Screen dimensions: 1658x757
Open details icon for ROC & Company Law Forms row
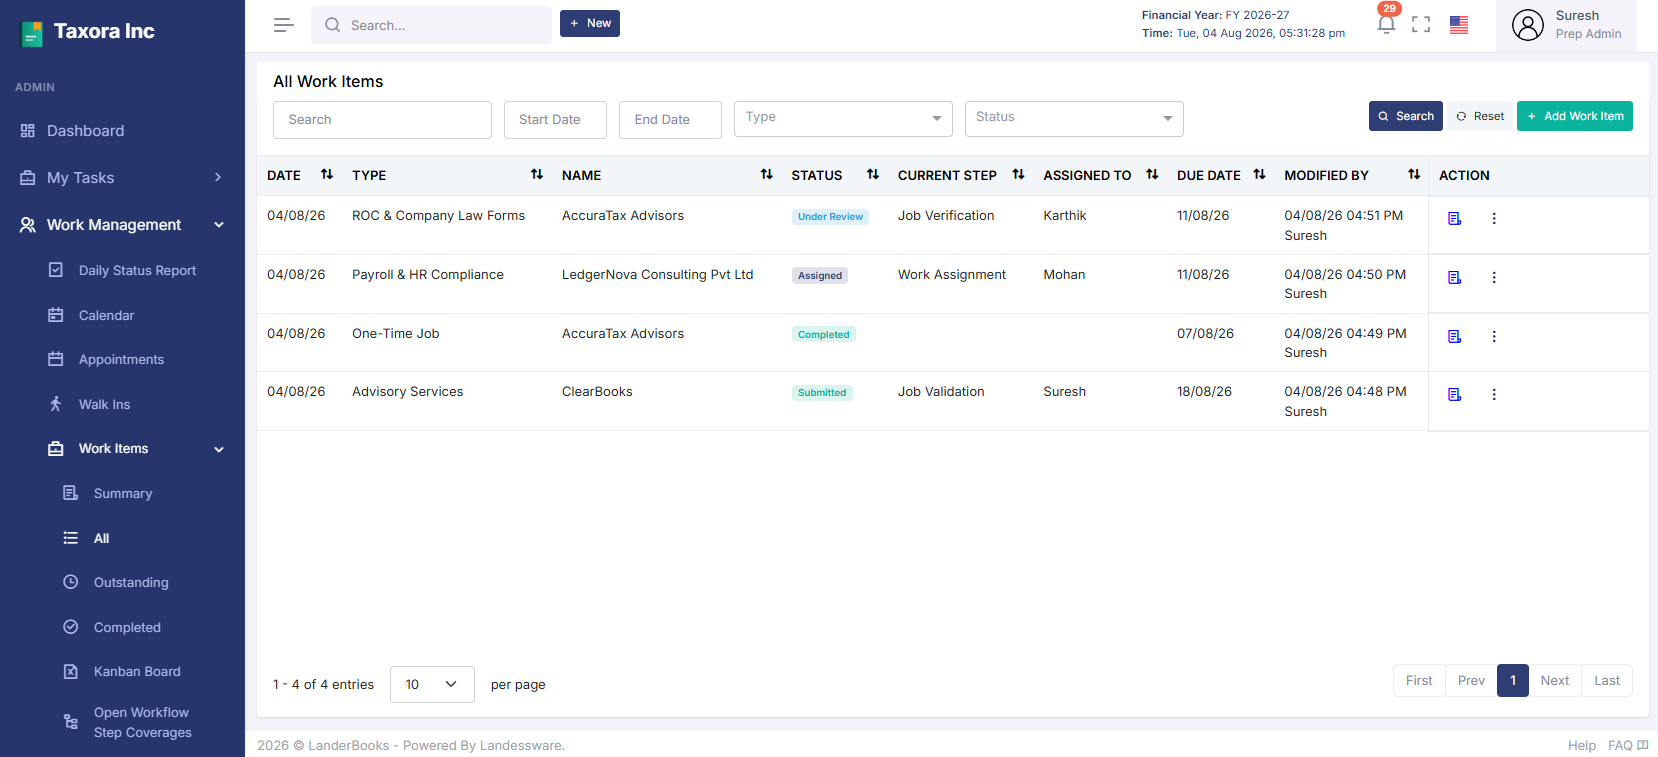(x=1455, y=218)
